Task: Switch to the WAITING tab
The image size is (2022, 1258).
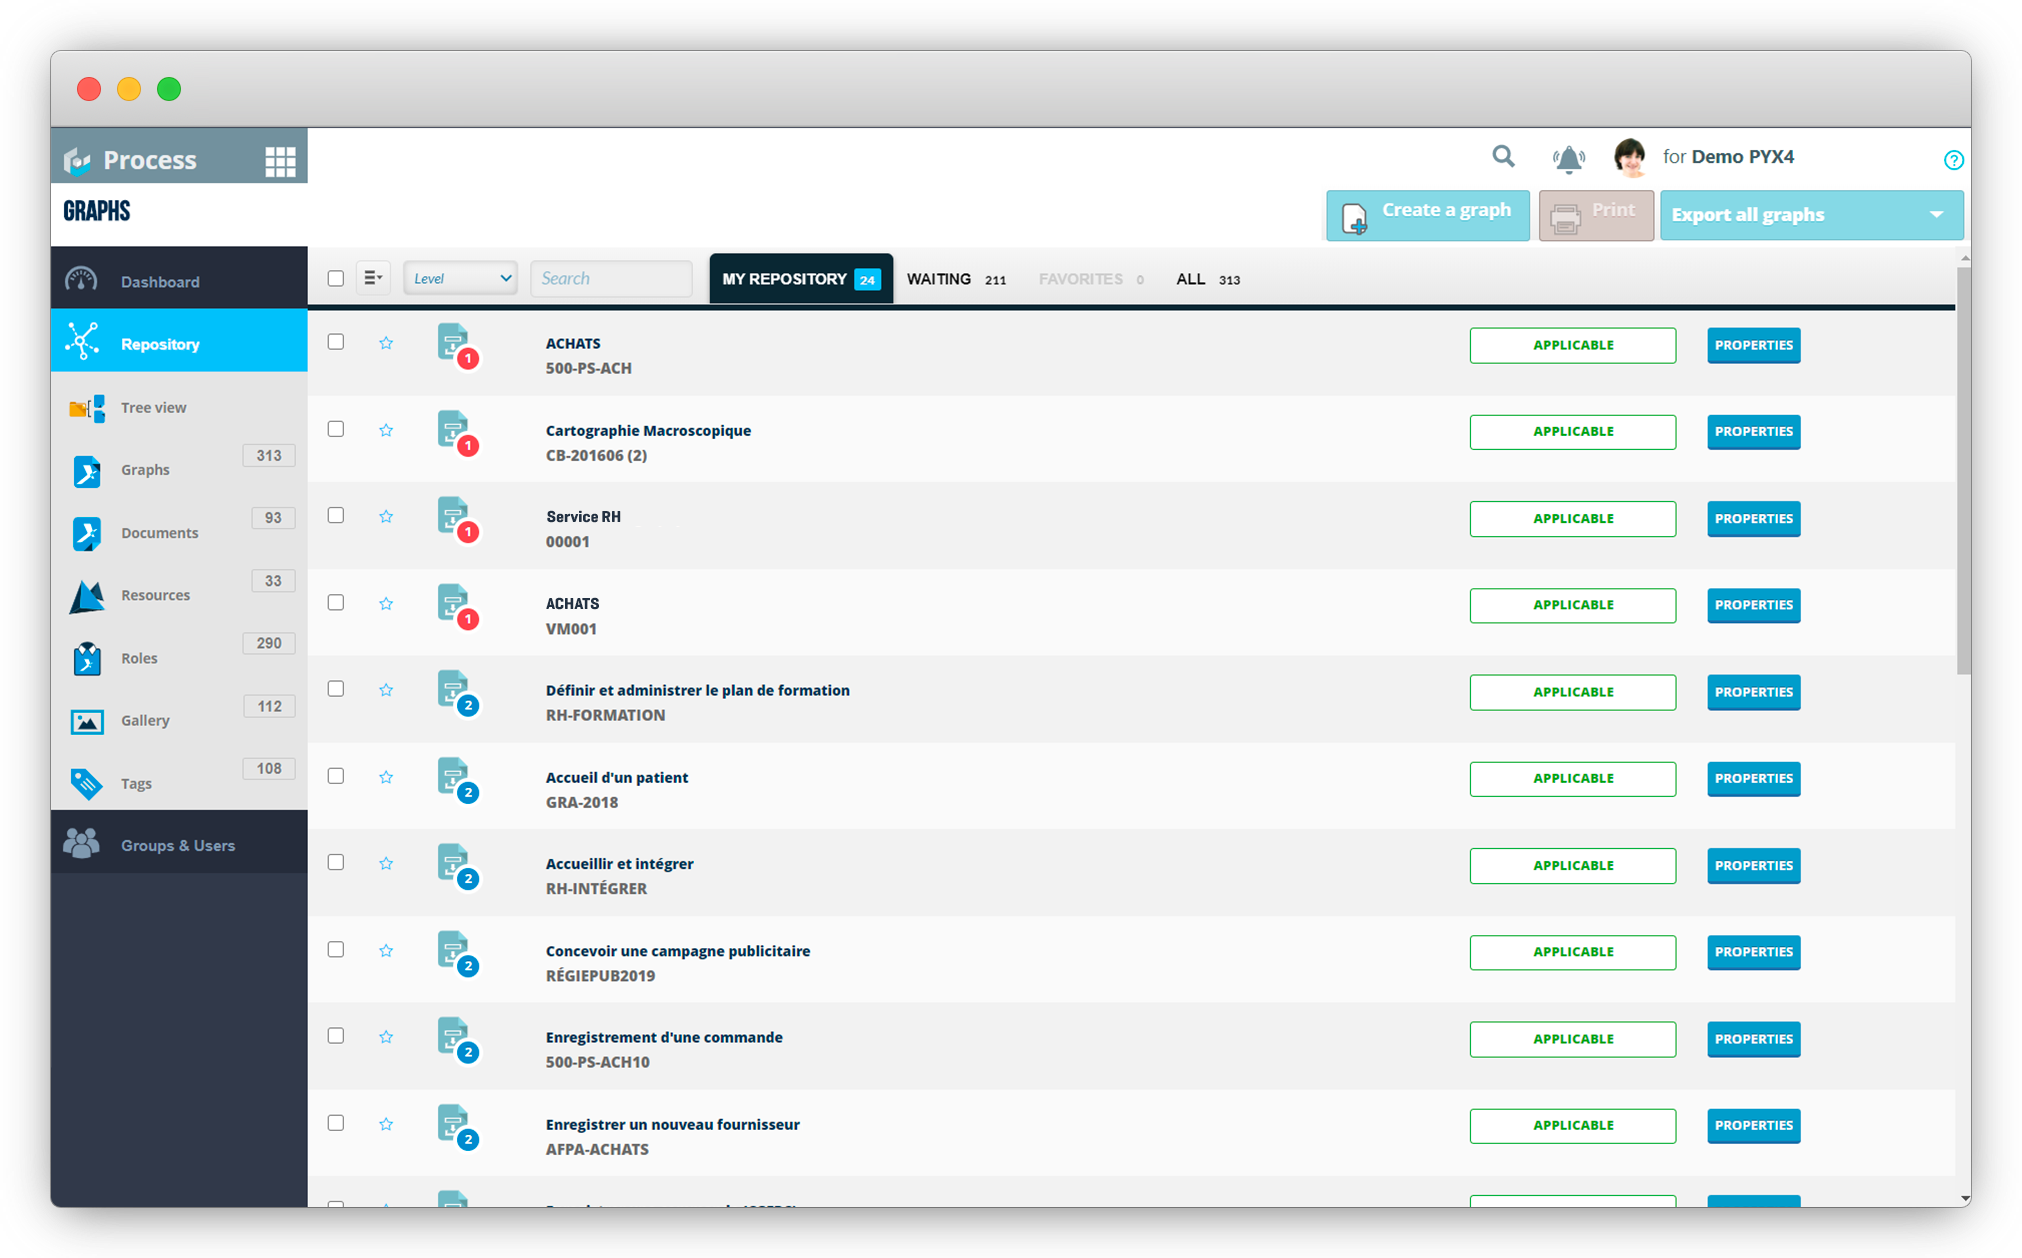Action: [x=956, y=279]
